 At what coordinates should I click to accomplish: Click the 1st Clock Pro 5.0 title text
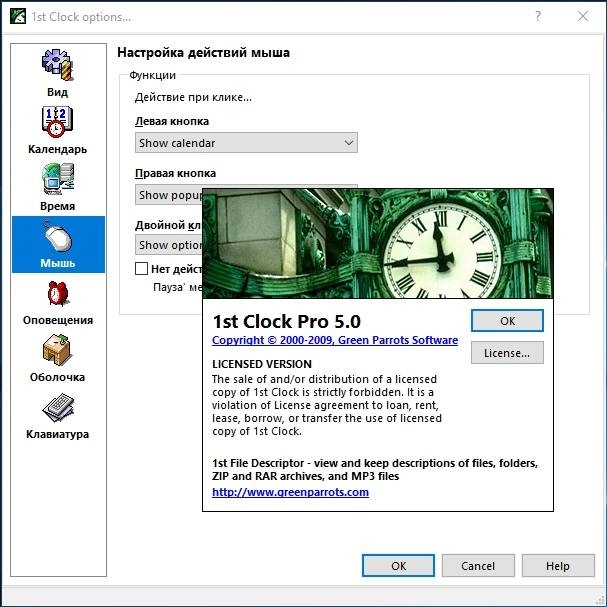(x=286, y=321)
